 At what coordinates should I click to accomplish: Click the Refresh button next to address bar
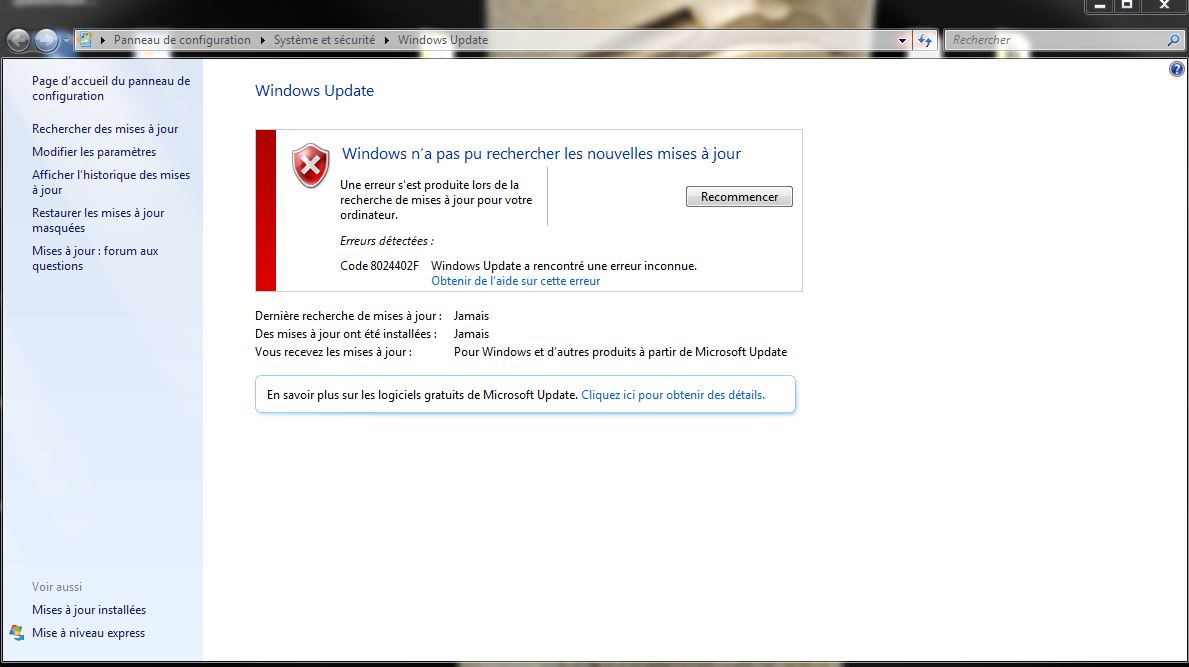[924, 40]
